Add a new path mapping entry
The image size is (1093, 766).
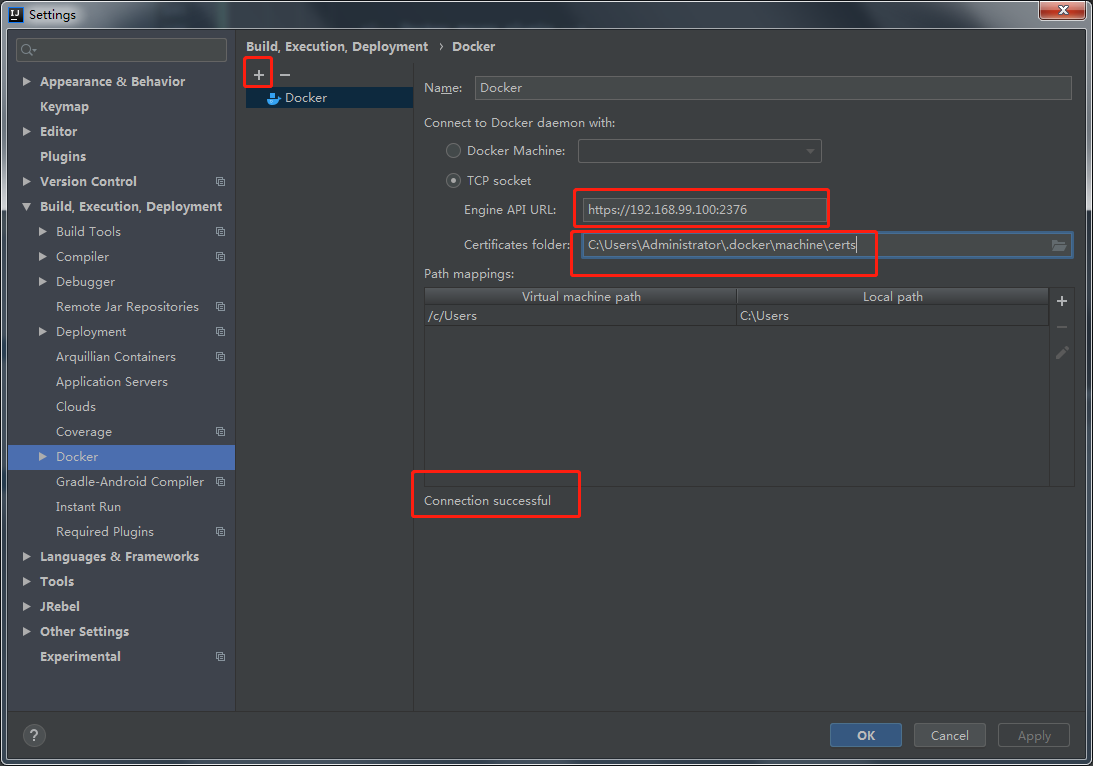click(x=1061, y=300)
